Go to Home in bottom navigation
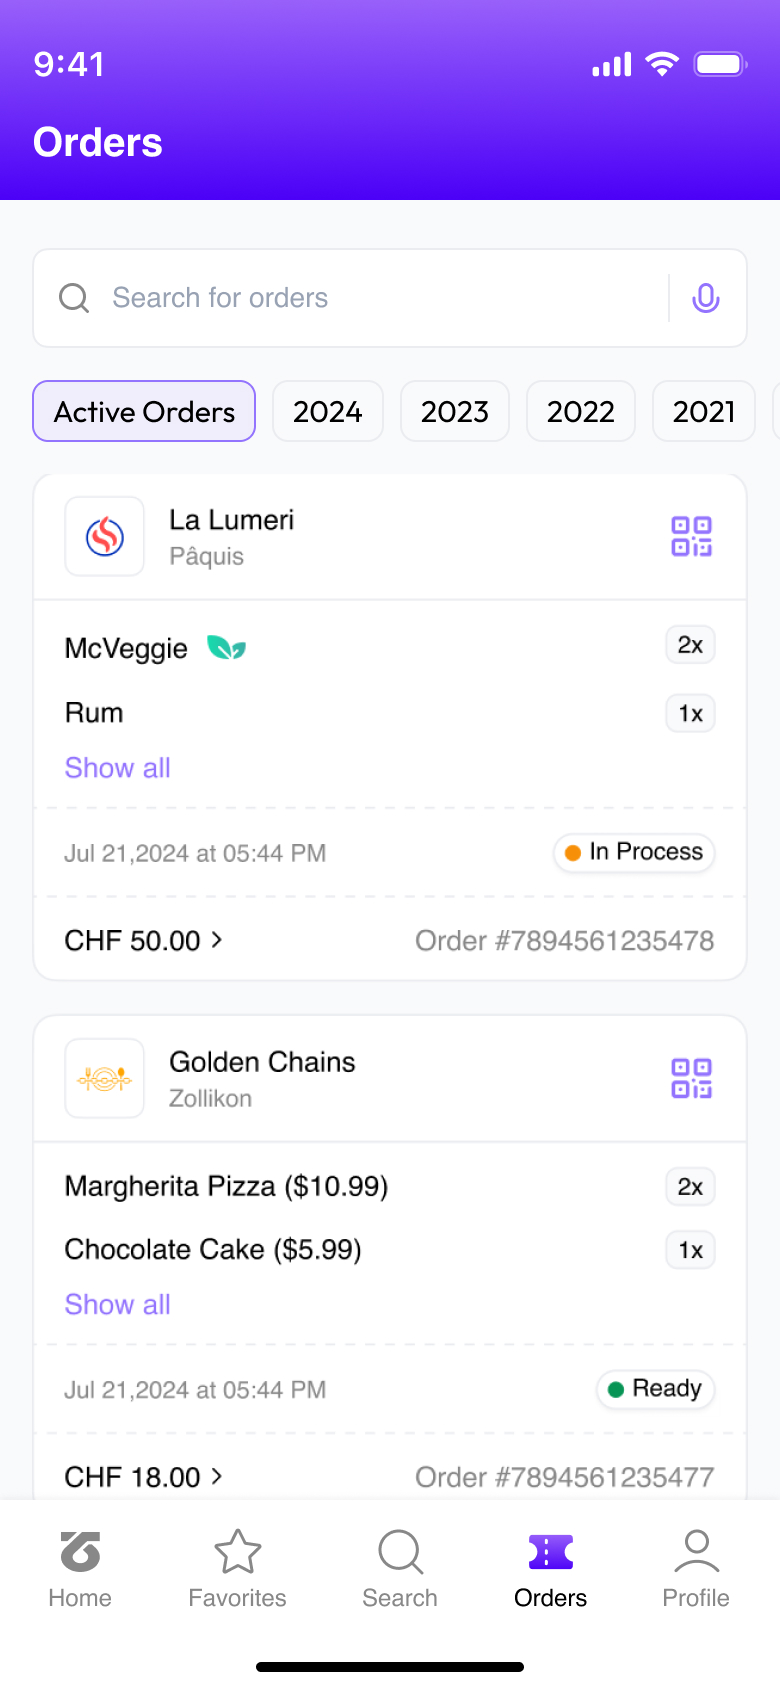 (80, 1568)
